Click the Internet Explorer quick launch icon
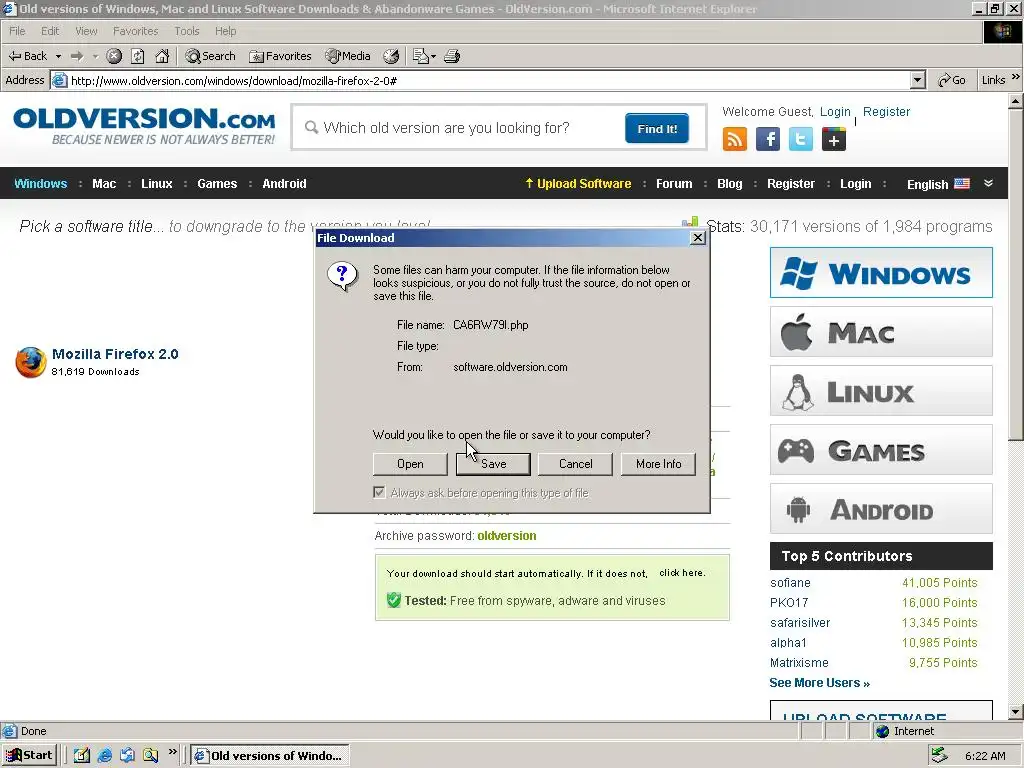Image resolution: width=1024 pixels, height=768 pixels. (104, 755)
